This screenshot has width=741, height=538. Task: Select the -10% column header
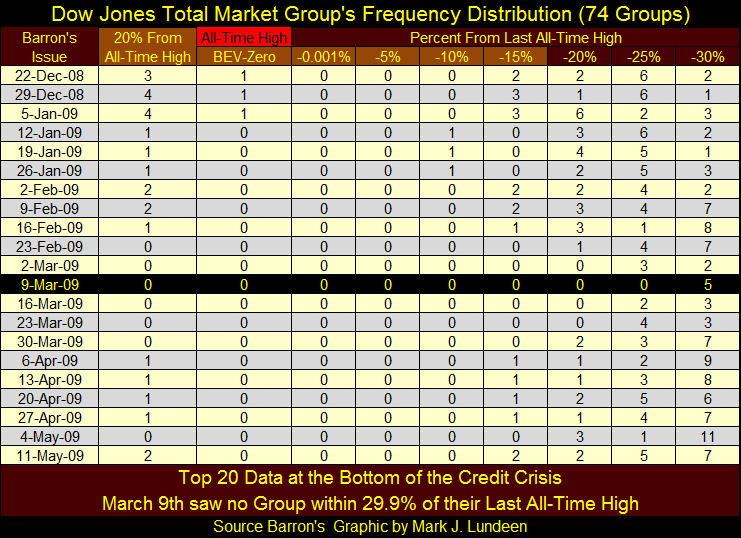pos(450,57)
